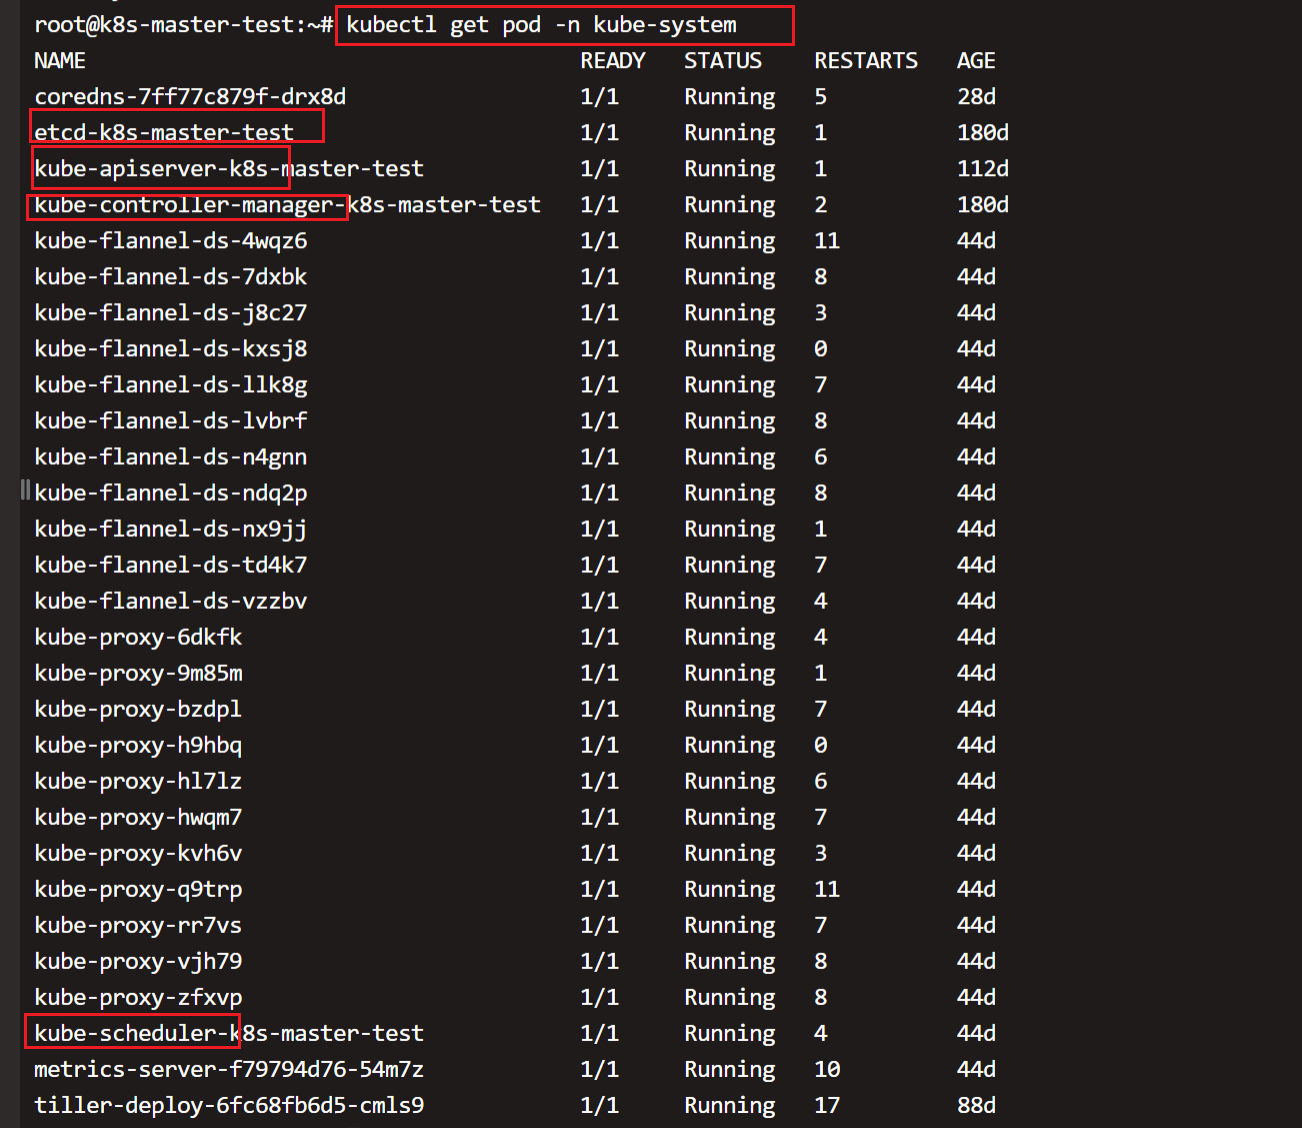Select pod kube-proxy-bzdpl
Screen dimensions: 1302x1128
pos(138,709)
